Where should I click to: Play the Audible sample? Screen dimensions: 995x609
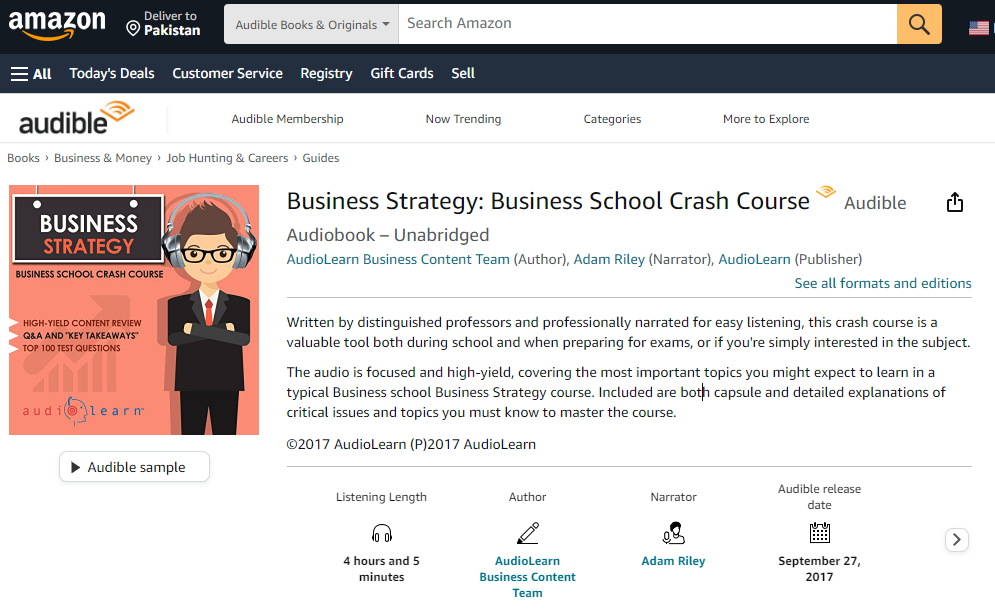click(134, 467)
